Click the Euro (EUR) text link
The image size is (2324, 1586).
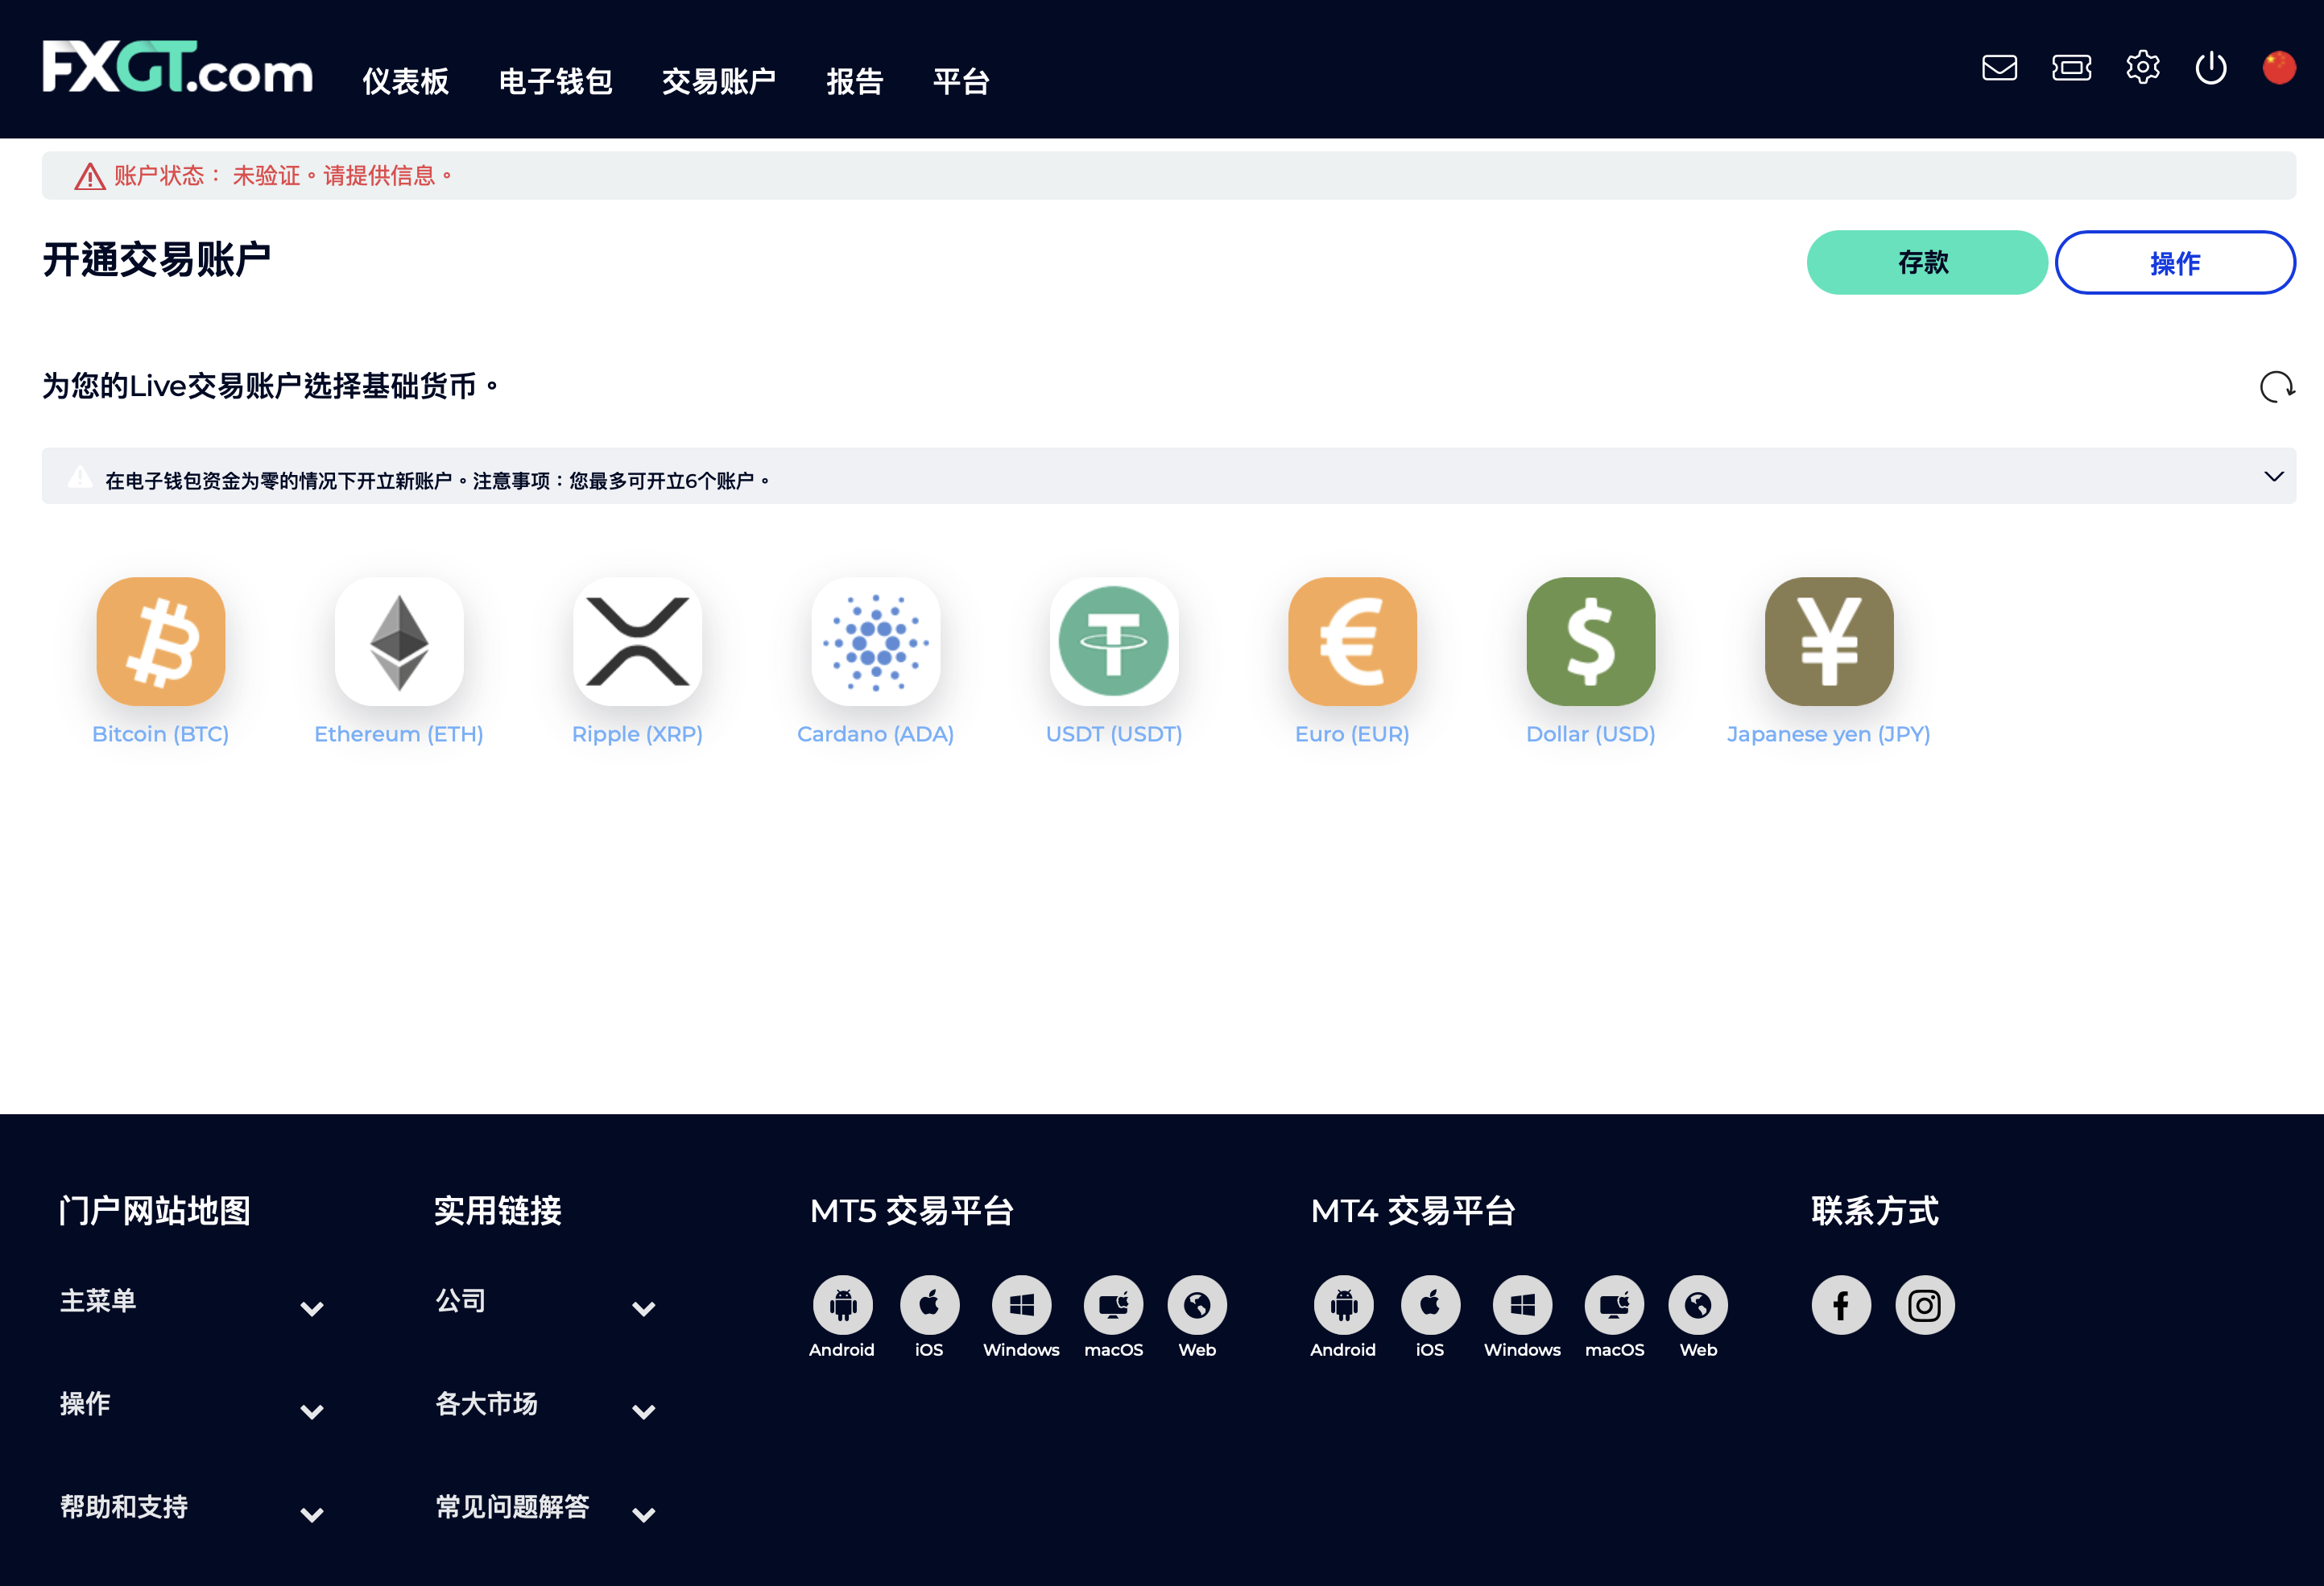click(1352, 734)
